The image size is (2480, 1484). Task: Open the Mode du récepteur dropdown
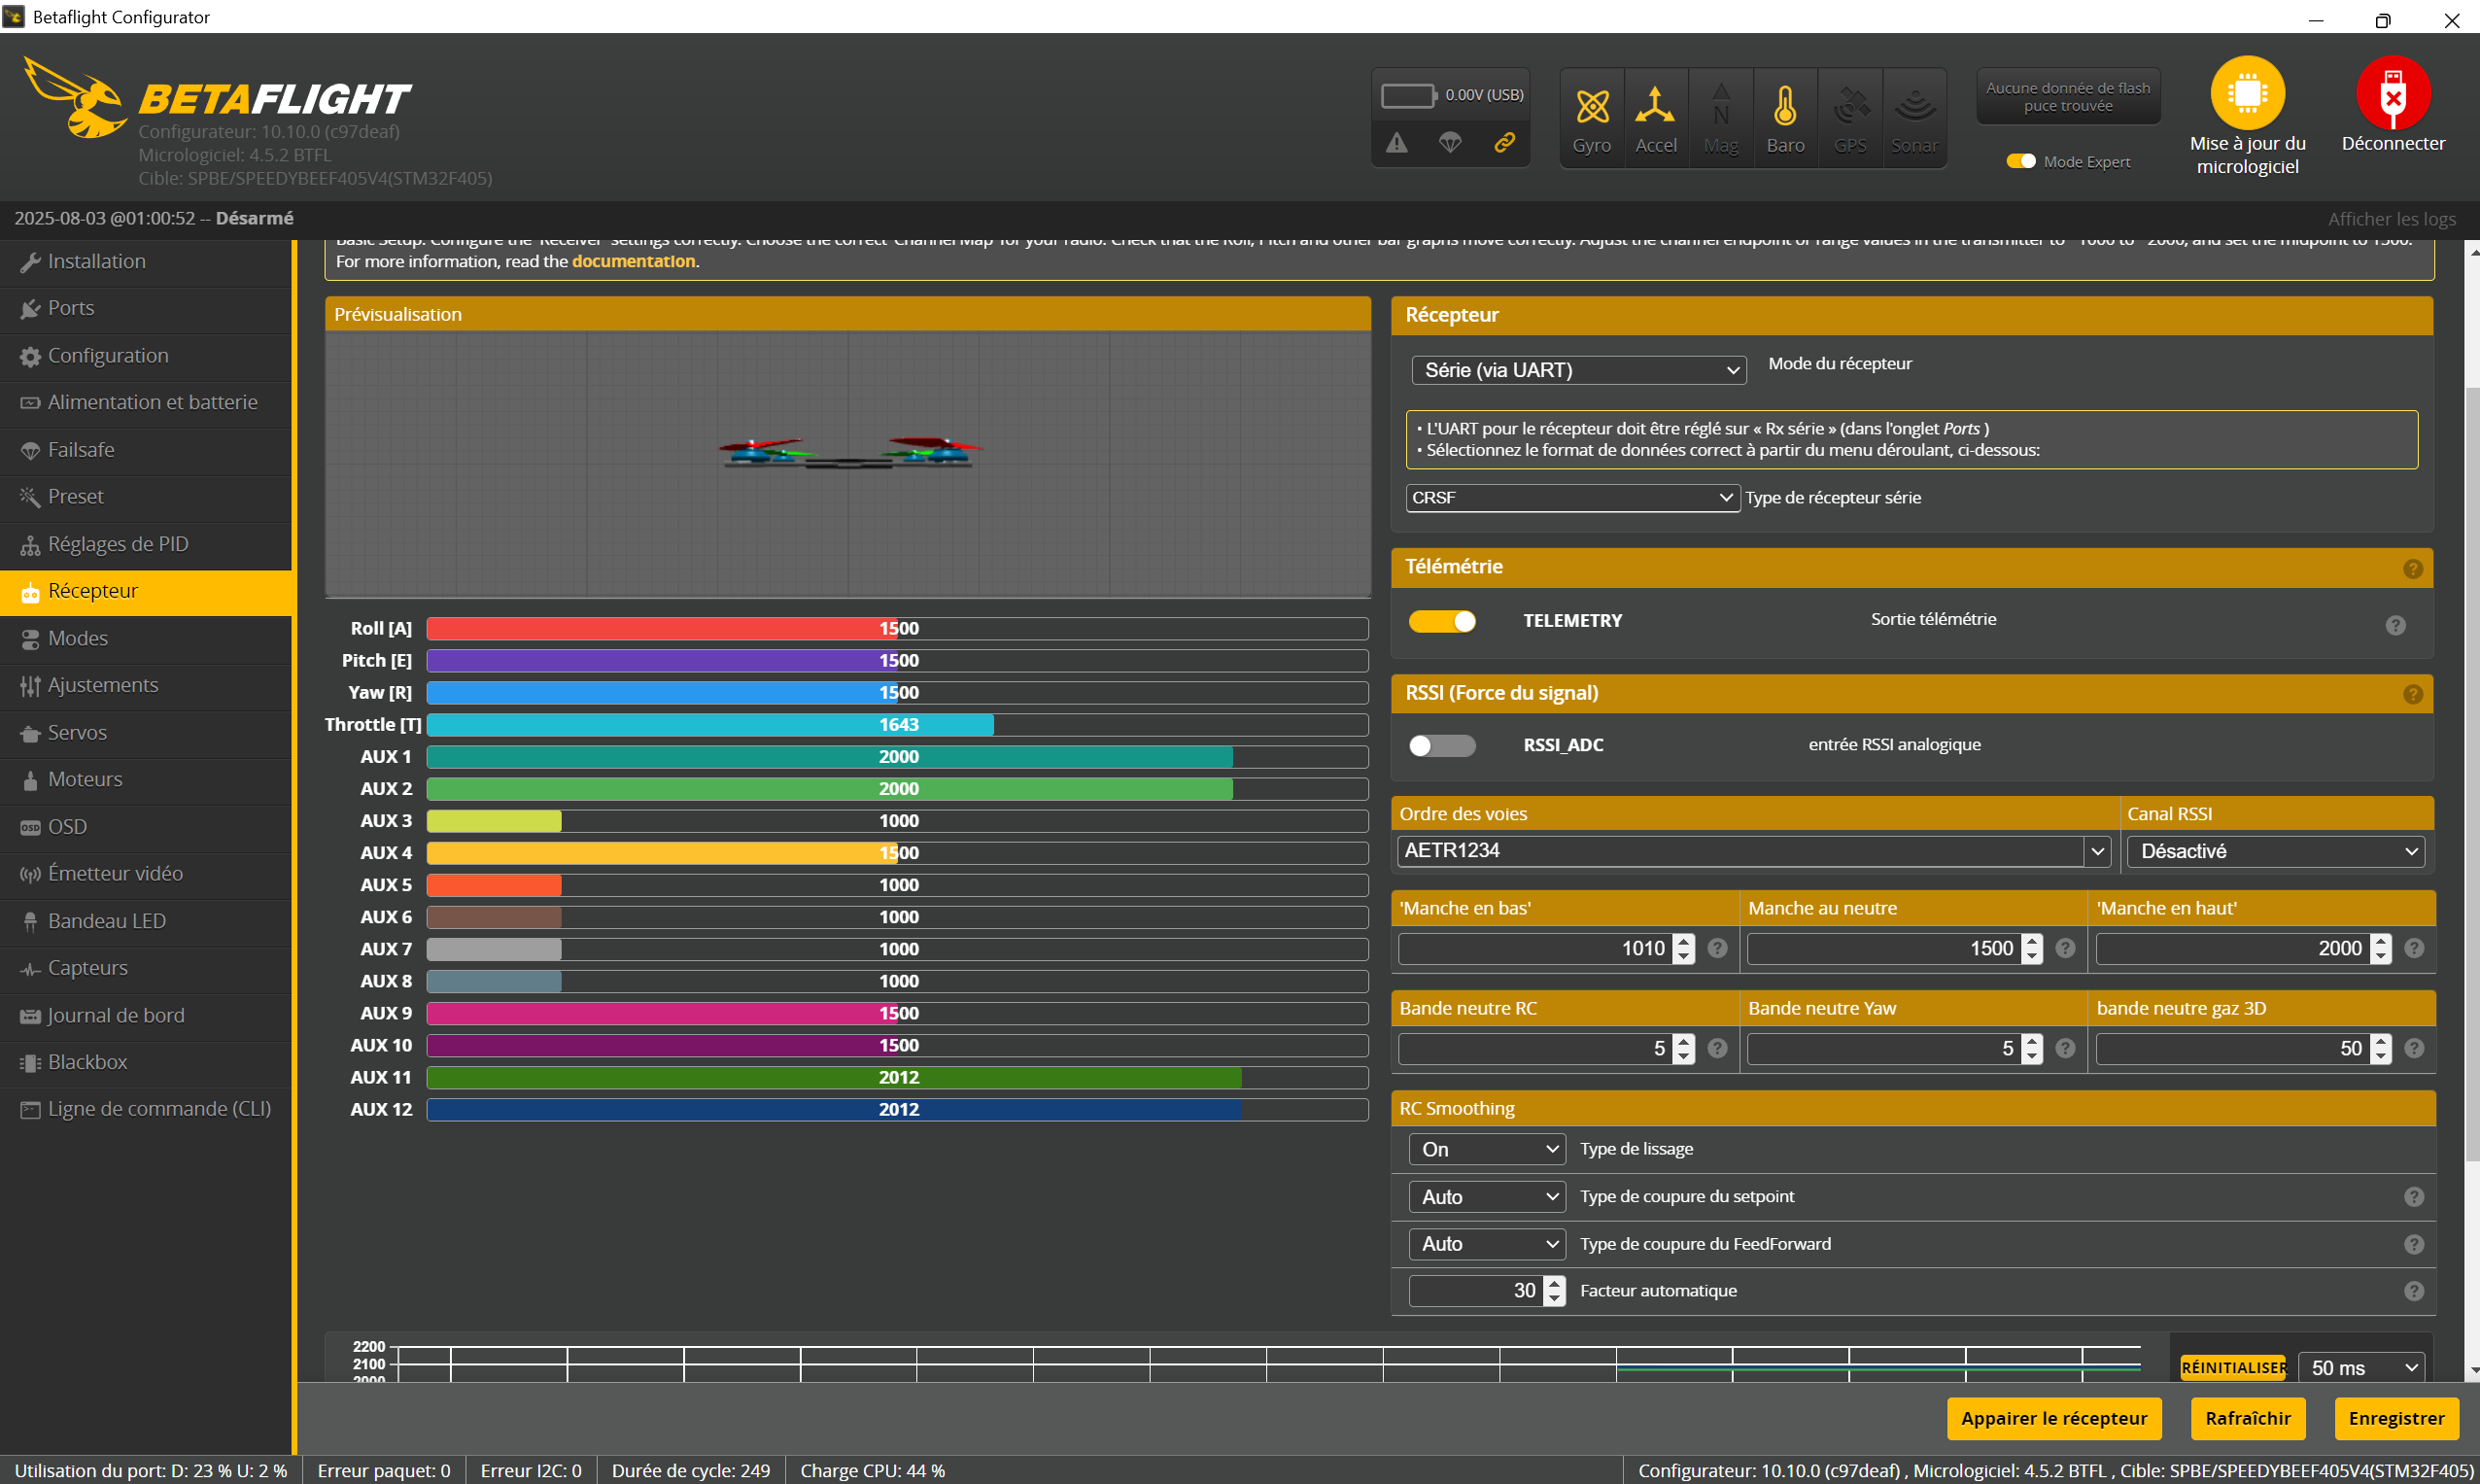pyautogui.click(x=1578, y=370)
